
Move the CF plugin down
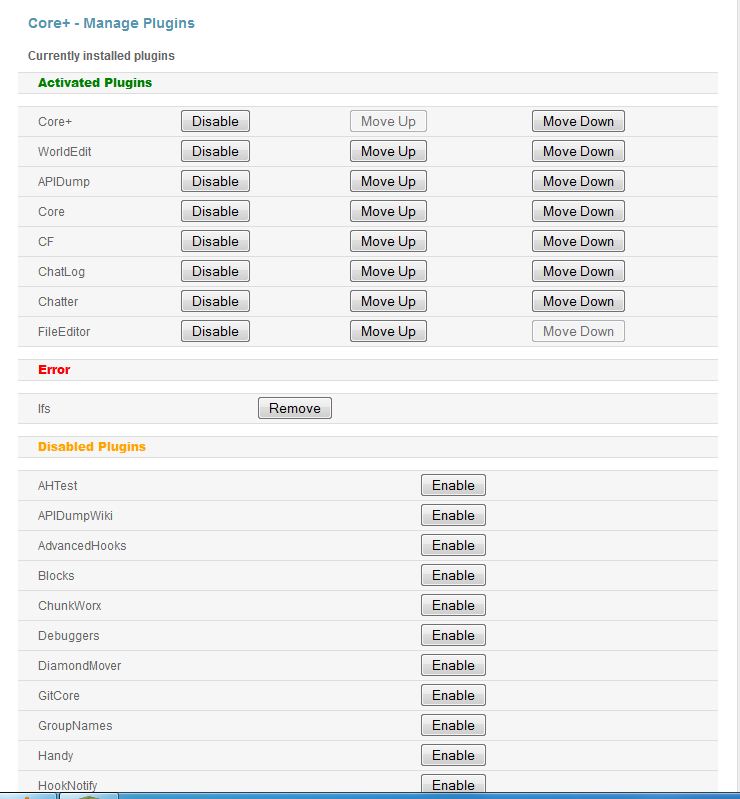578,241
